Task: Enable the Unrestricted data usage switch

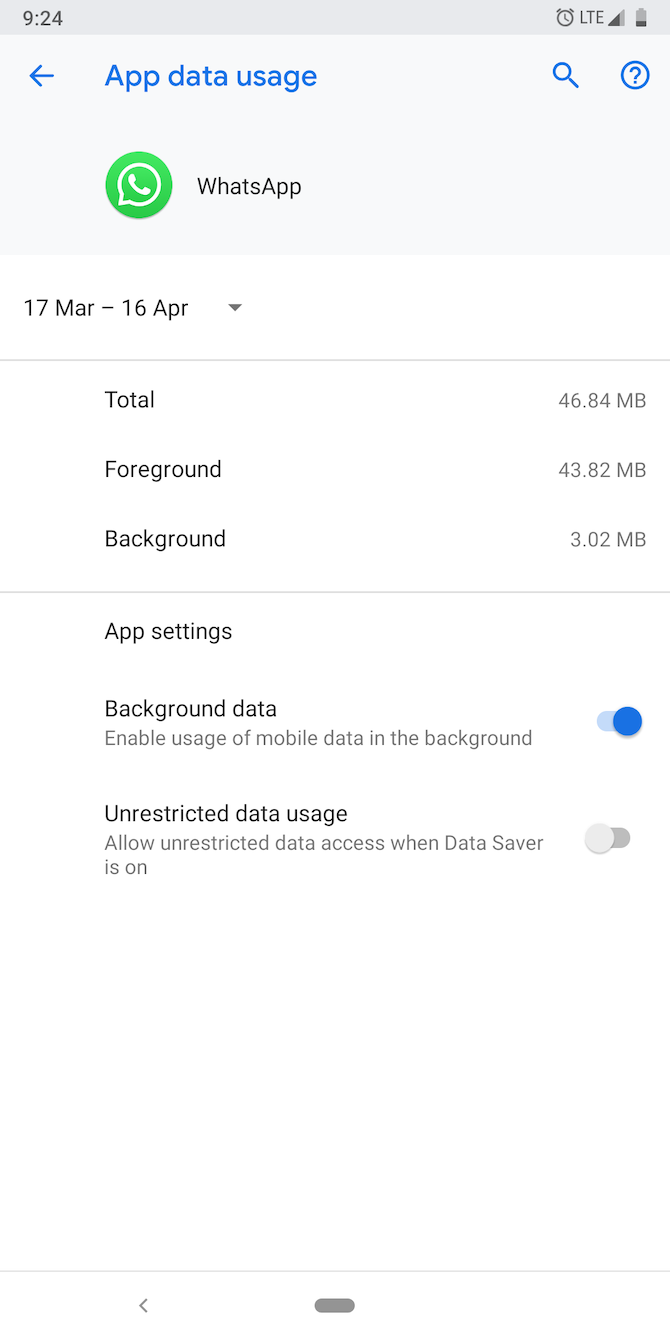Action: click(607, 838)
